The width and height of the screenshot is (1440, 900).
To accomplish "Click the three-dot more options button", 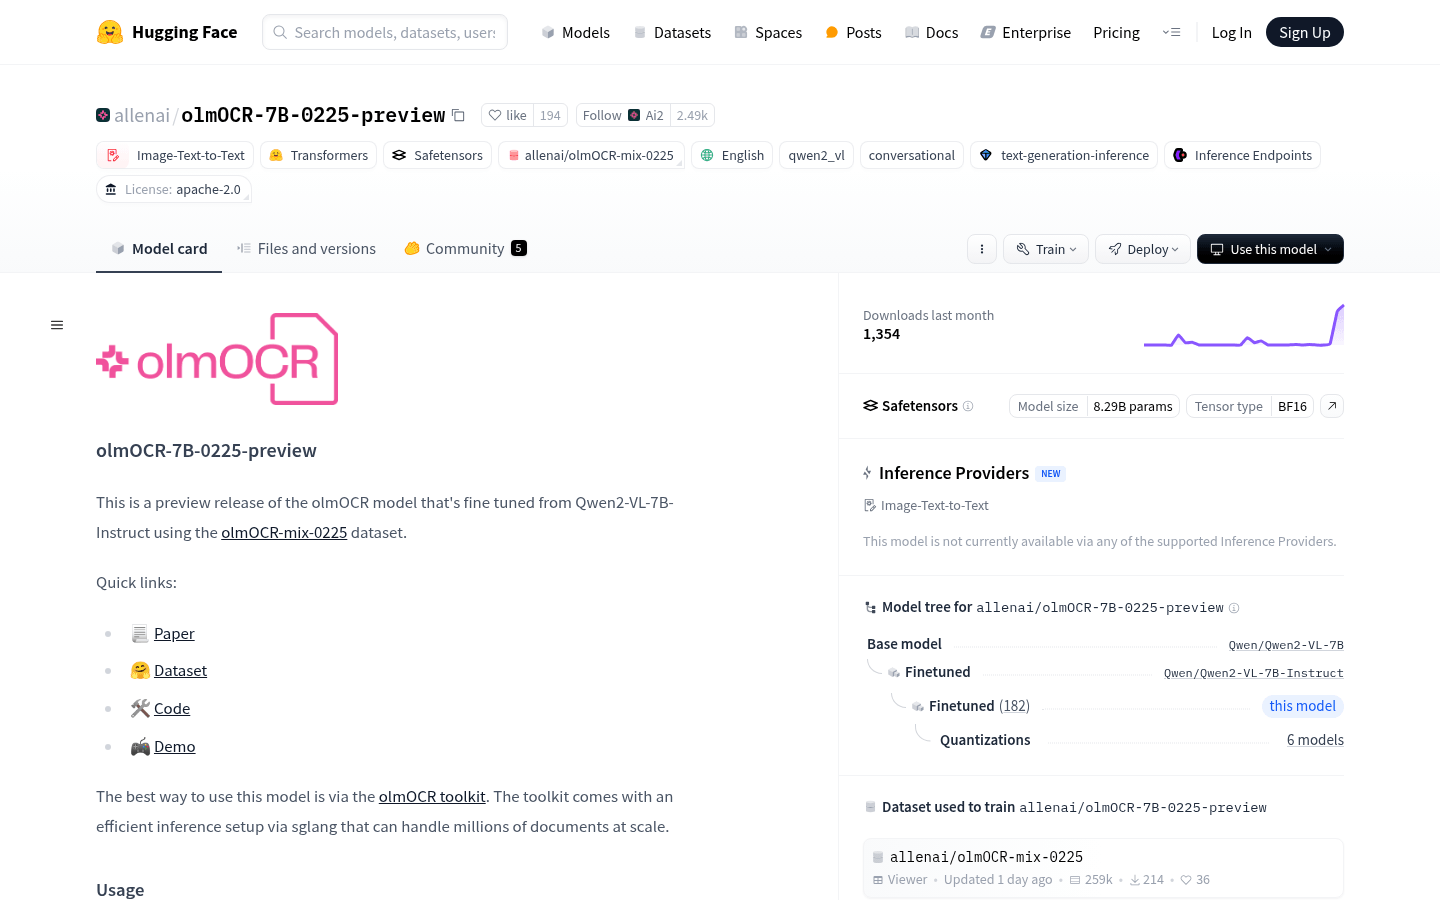I will 982,249.
